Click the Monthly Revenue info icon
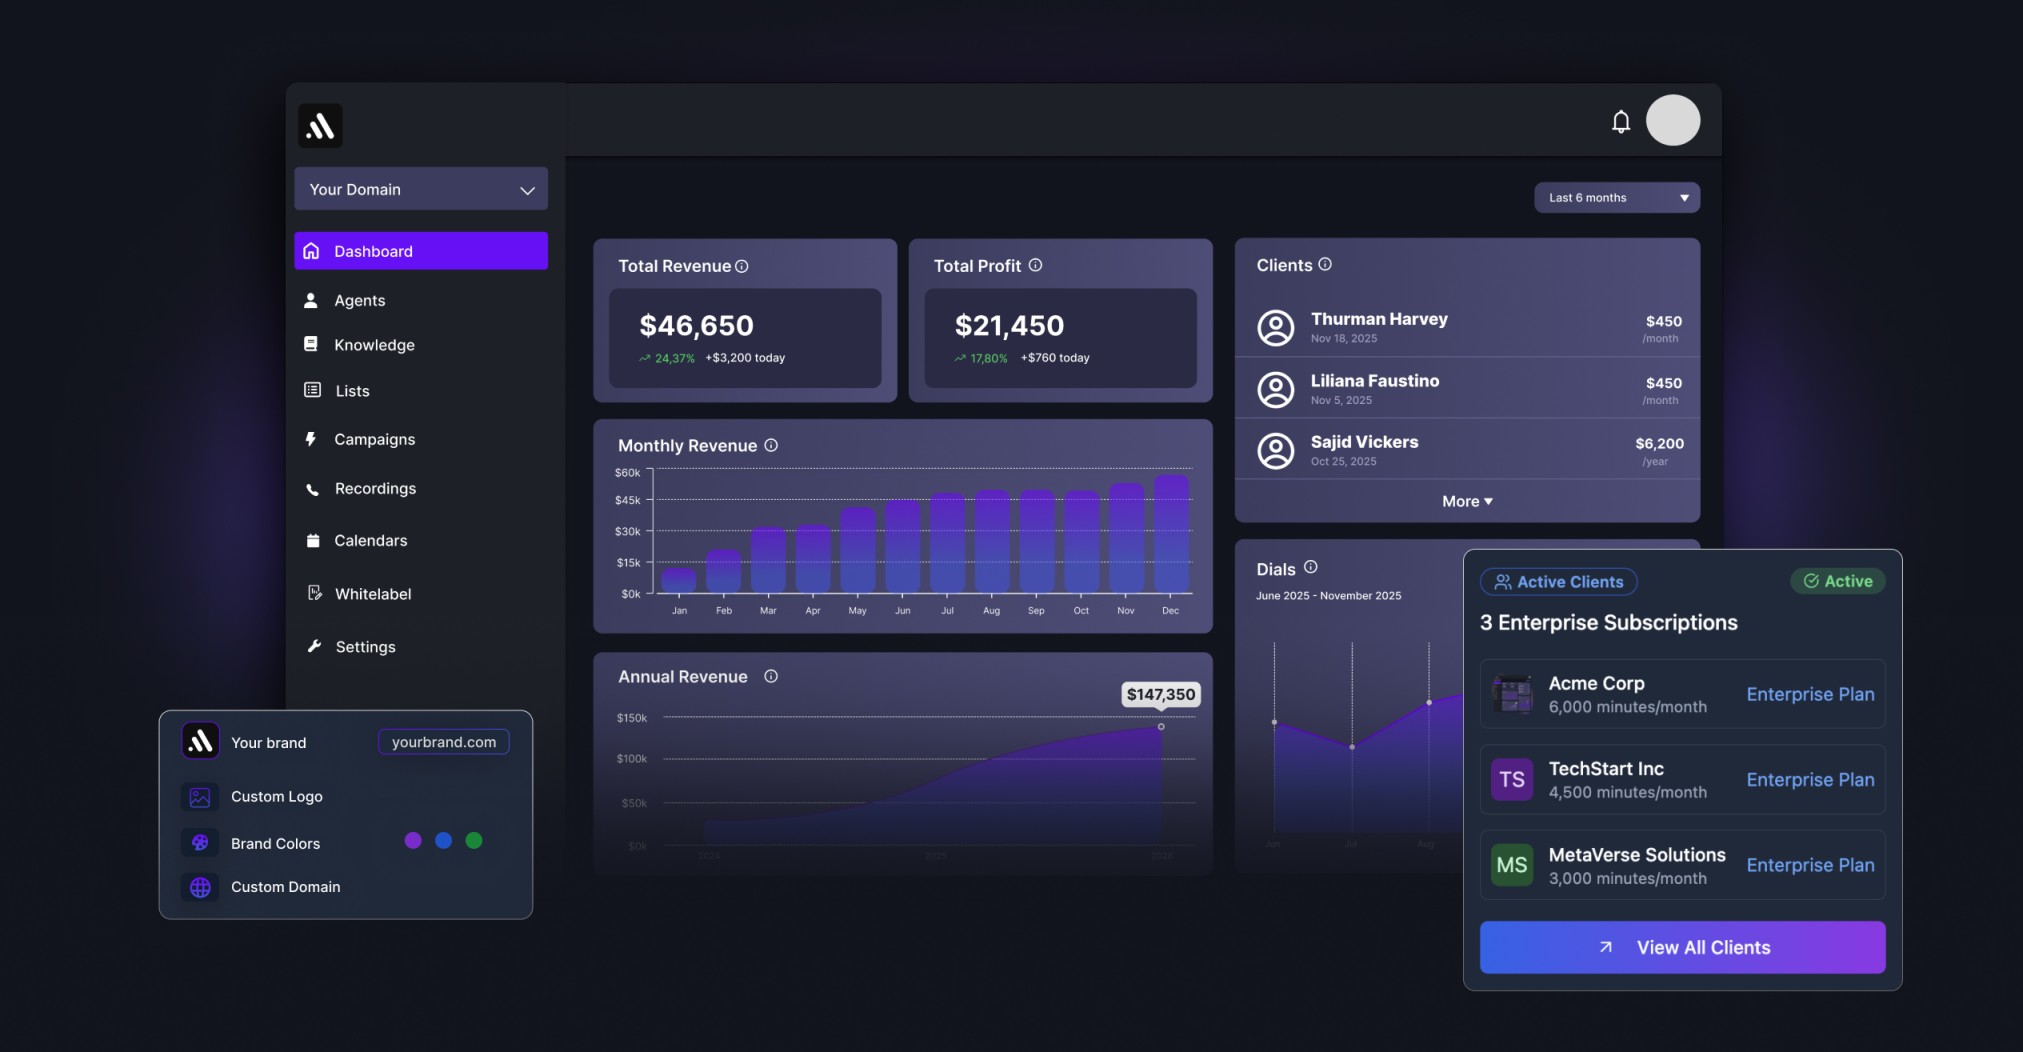 tap(771, 446)
